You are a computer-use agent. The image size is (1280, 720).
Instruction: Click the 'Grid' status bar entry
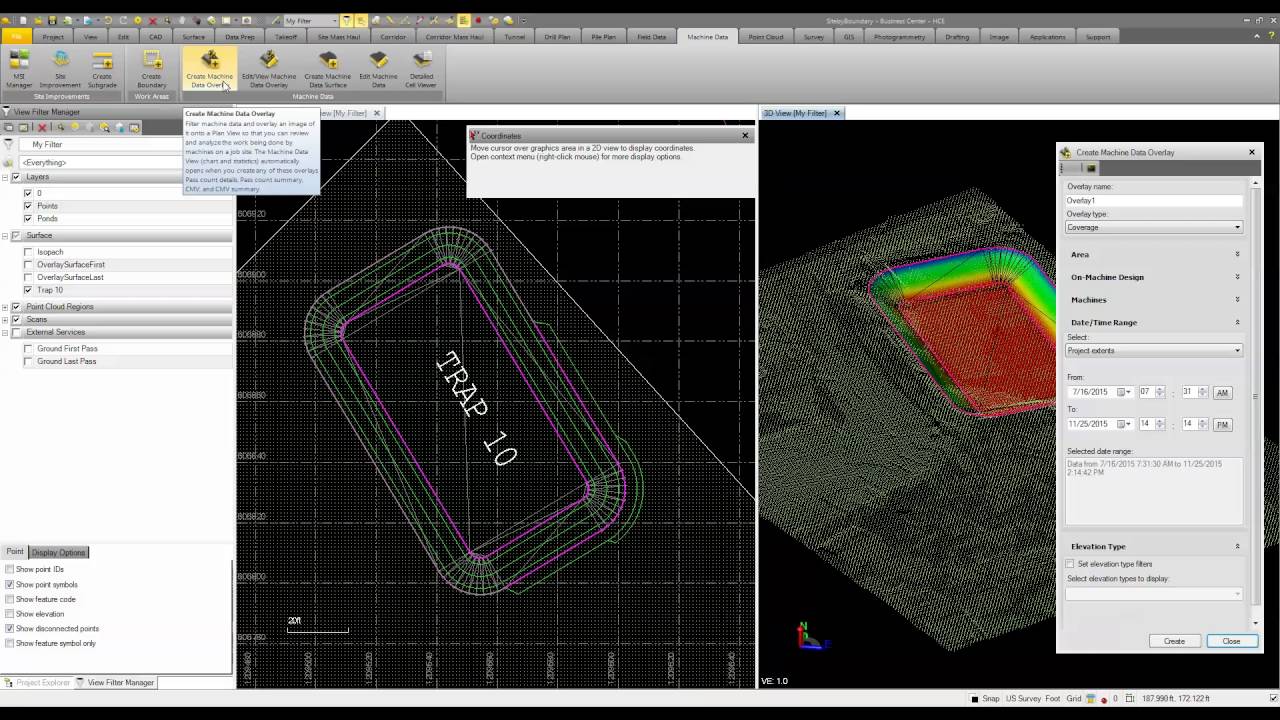1073,699
